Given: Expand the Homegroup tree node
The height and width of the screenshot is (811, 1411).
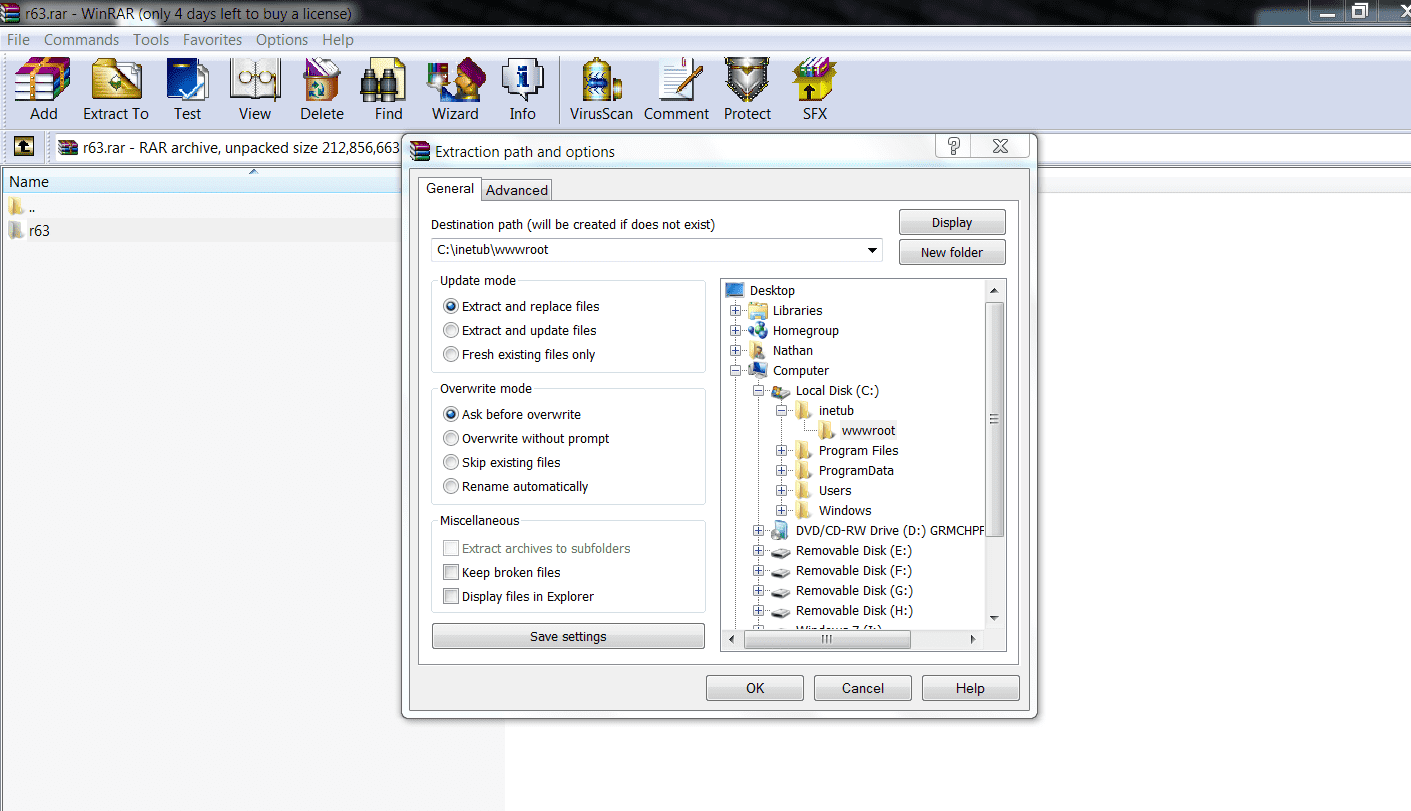Looking at the screenshot, I should coord(736,330).
